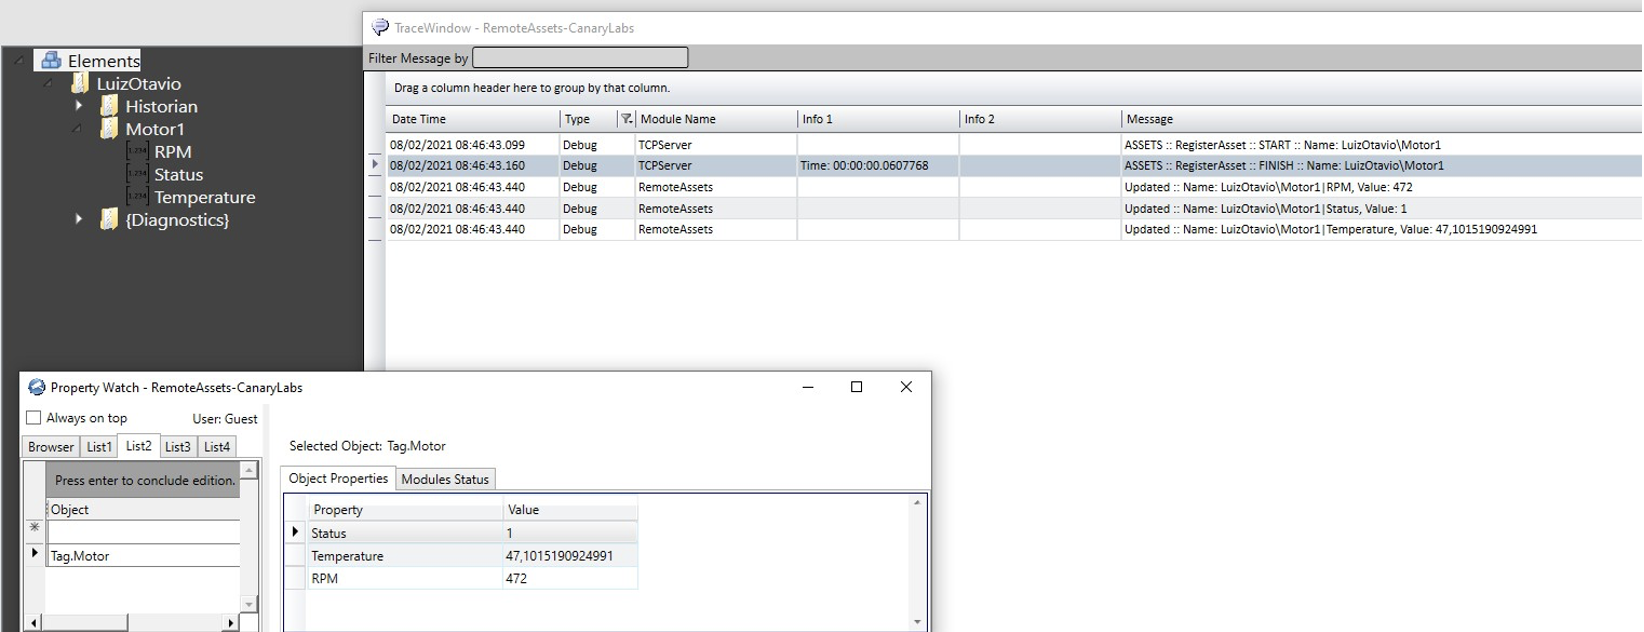Click the 47,1015190924991 value cell
1644x632 pixels.
click(x=570, y=556)
